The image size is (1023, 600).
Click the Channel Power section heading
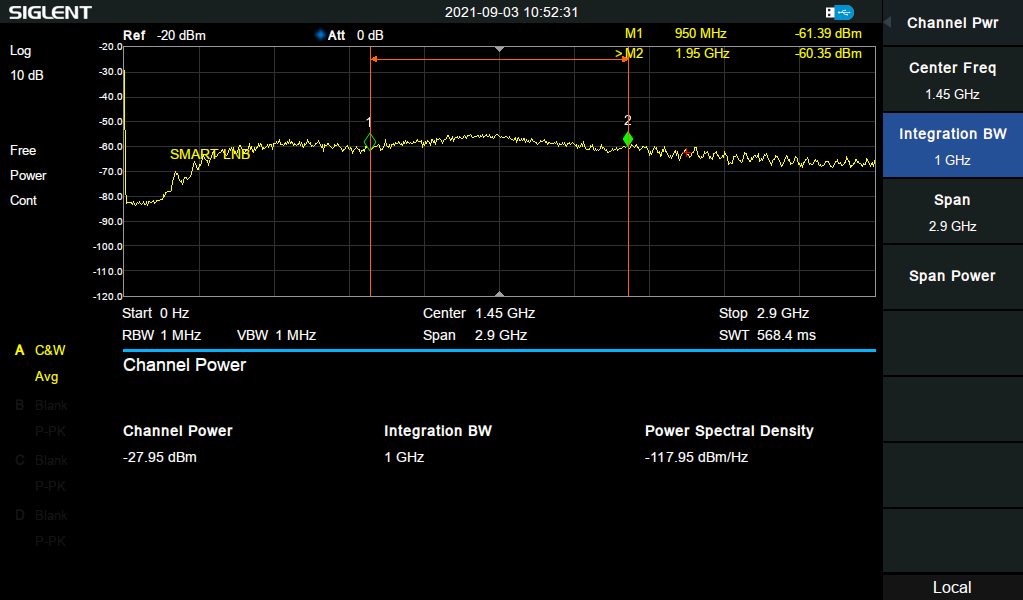tap(185, 365)
